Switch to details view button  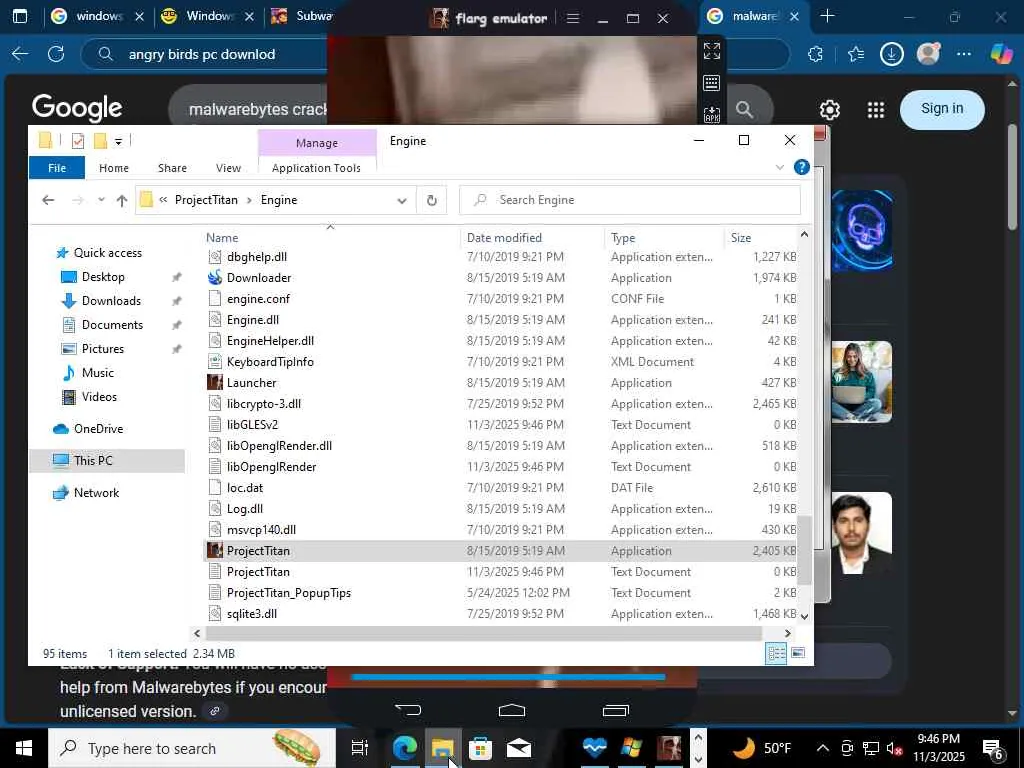click(776, 653)
